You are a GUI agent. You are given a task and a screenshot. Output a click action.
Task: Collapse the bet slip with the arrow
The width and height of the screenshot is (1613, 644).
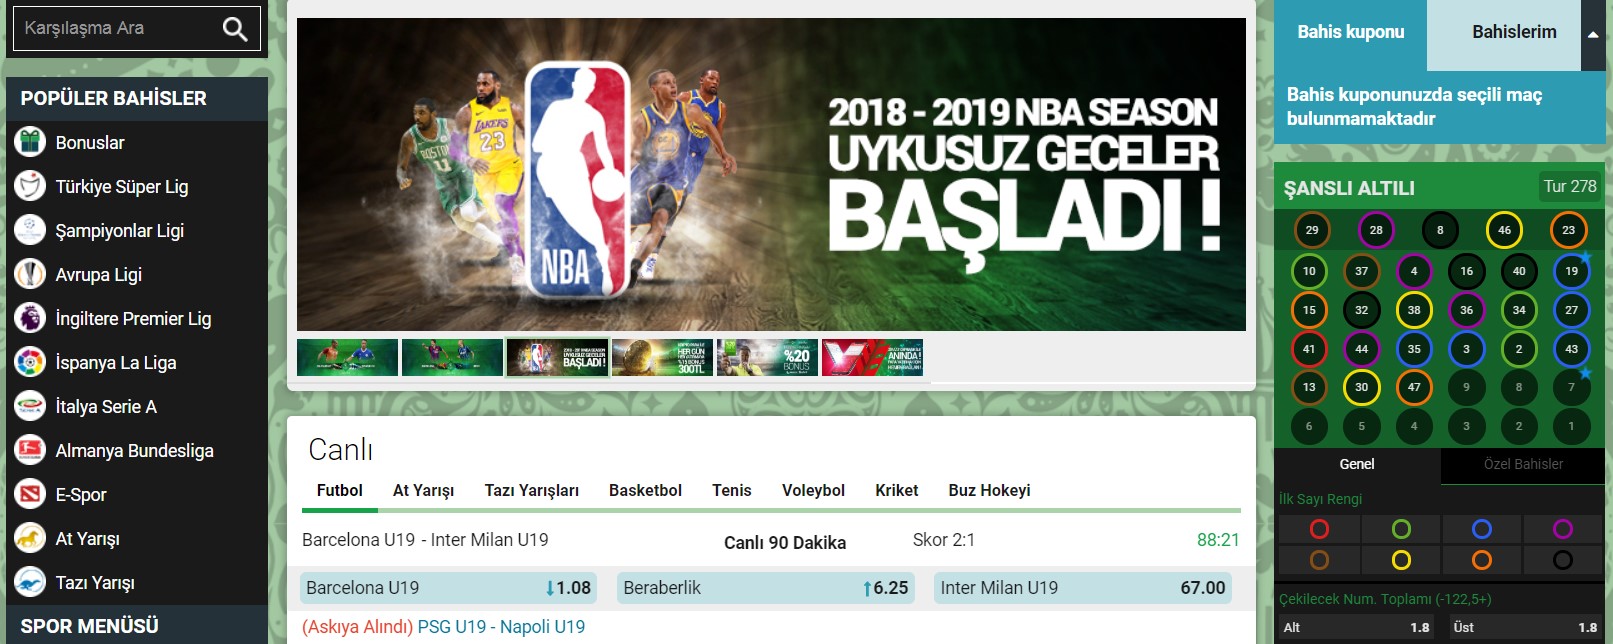pyautogui.click(x=1593, y=35)
